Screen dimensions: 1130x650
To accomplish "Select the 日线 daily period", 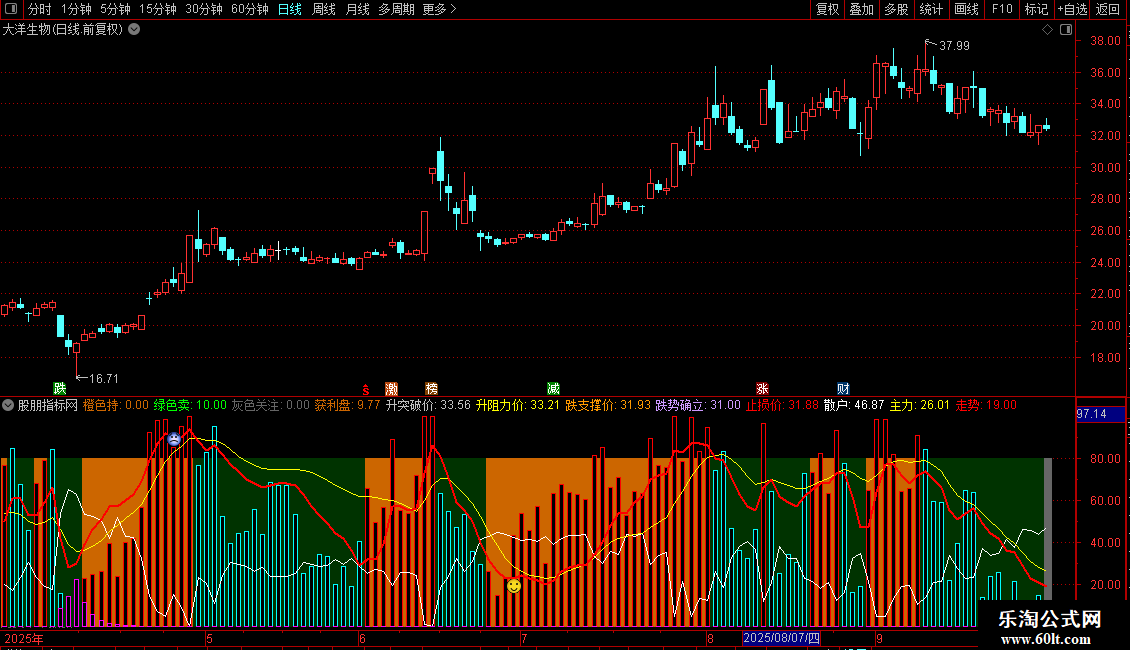I will click(290, 9).
